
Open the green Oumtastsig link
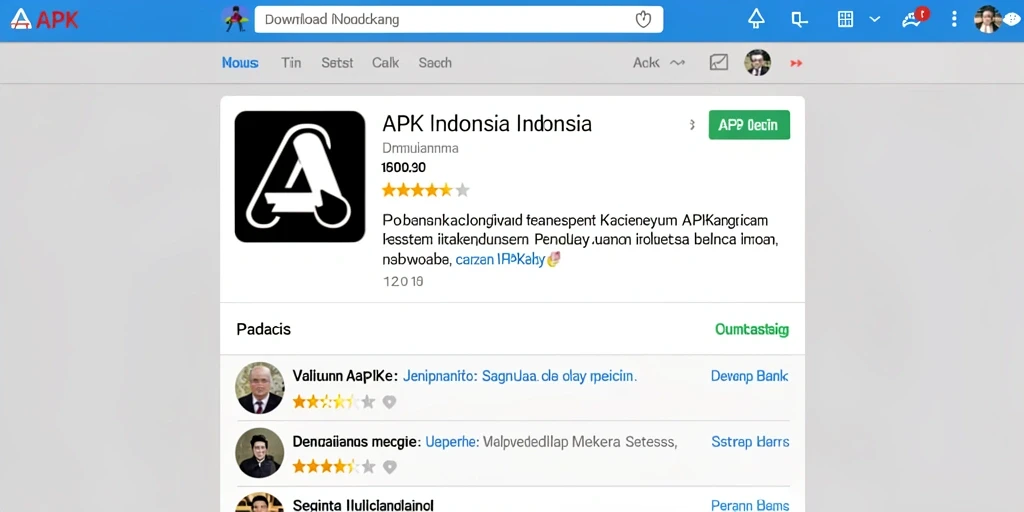(x=752, y=329)
